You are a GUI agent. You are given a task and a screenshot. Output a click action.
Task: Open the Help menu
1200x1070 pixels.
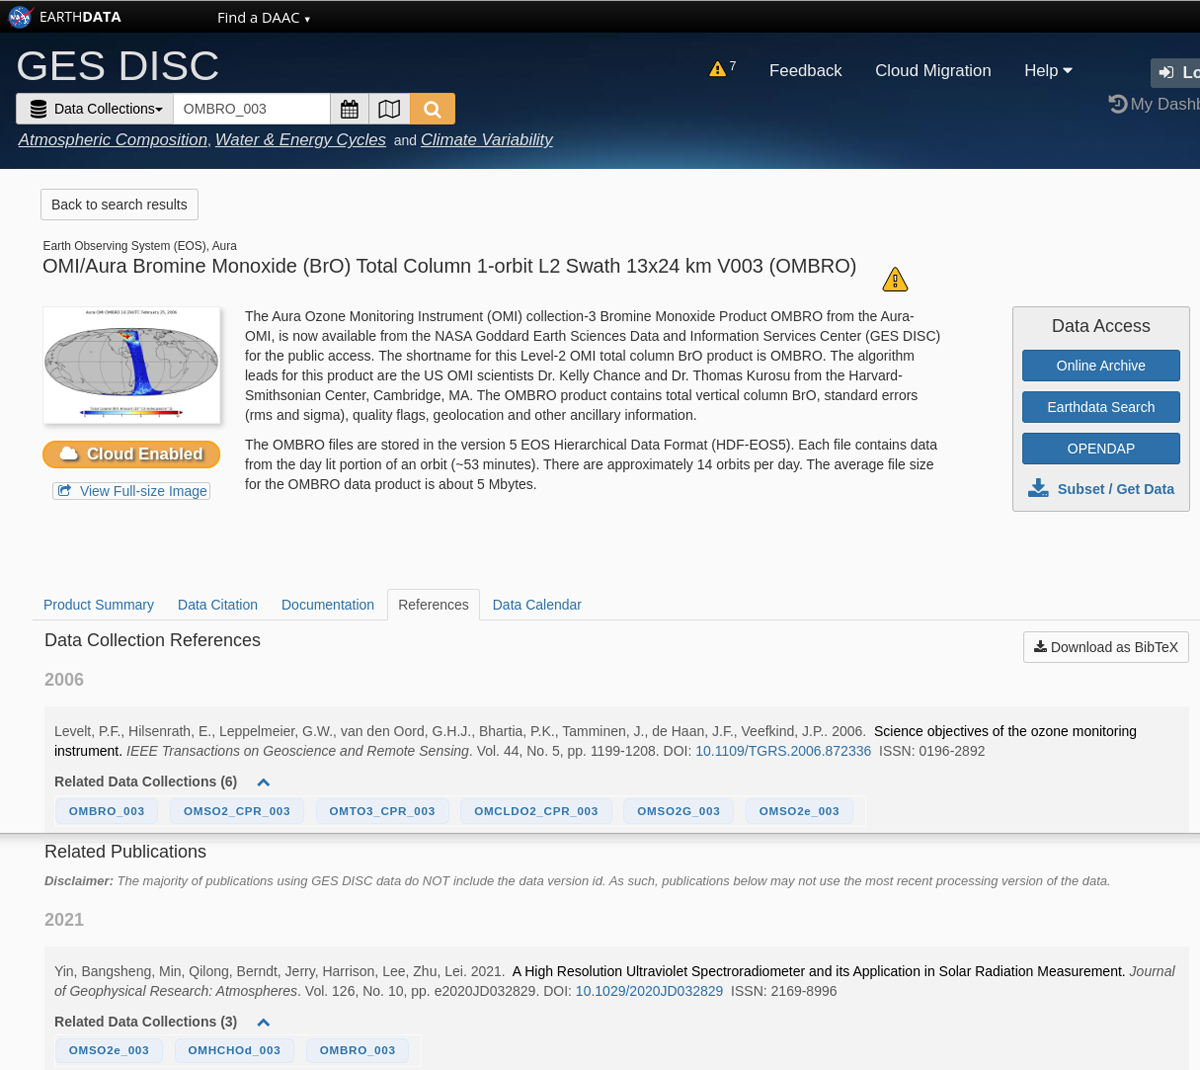coord(1046,70)
